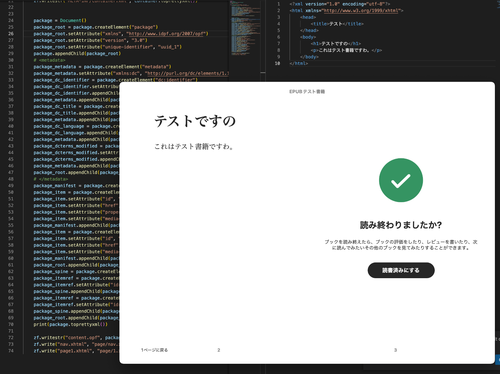Click the green checkmark circle icon
This screenshot has height=374, width=500.
point(401,180)
